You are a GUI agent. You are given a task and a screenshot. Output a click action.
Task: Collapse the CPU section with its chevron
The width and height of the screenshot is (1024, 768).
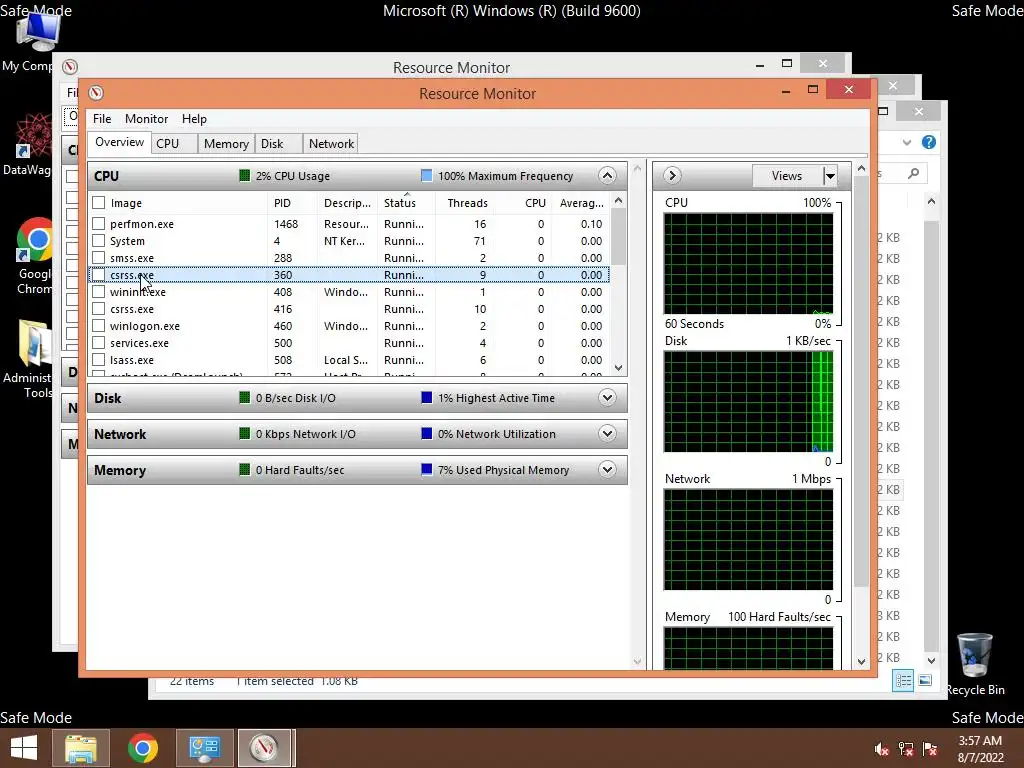[607, 176]
